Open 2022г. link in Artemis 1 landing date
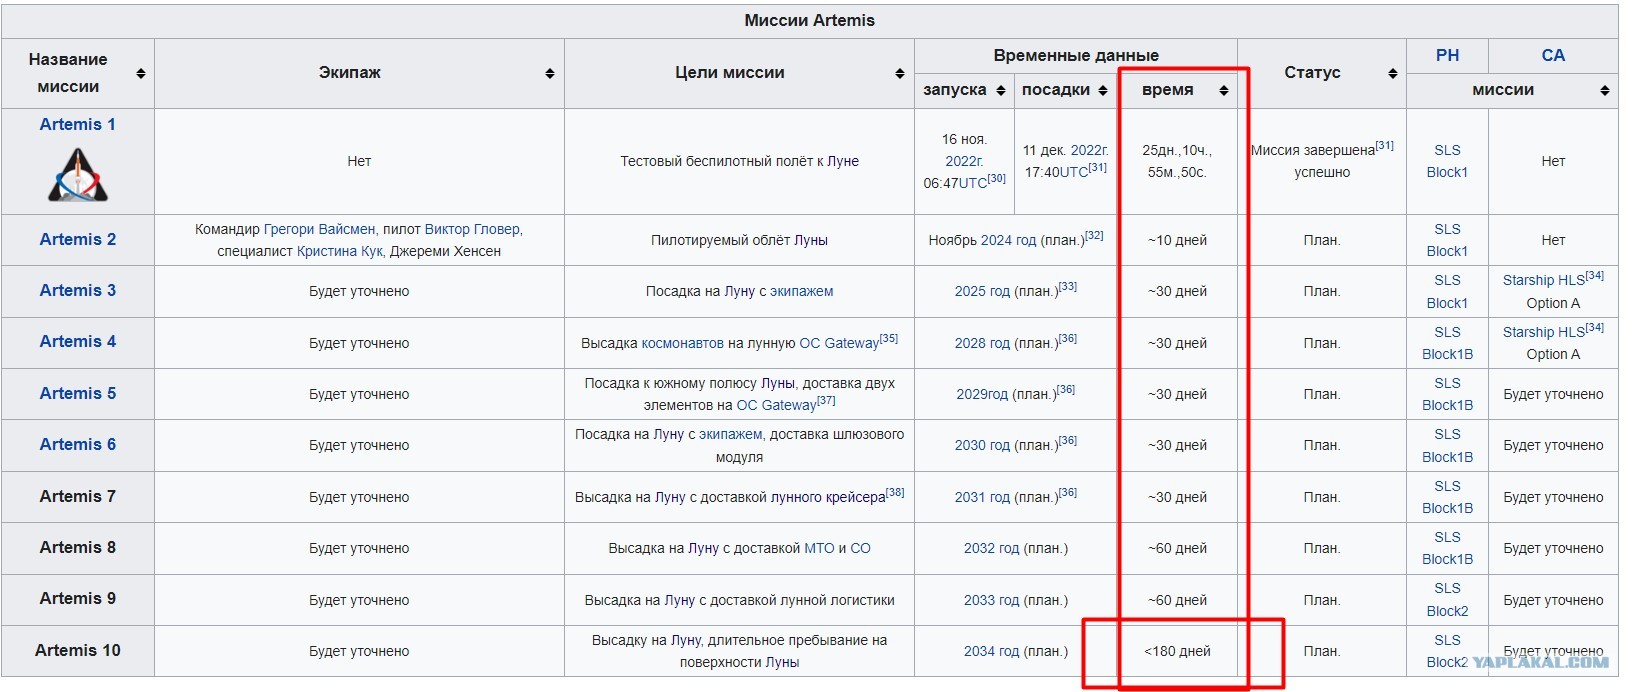1635x692 pixels. tap(1090, 150)
